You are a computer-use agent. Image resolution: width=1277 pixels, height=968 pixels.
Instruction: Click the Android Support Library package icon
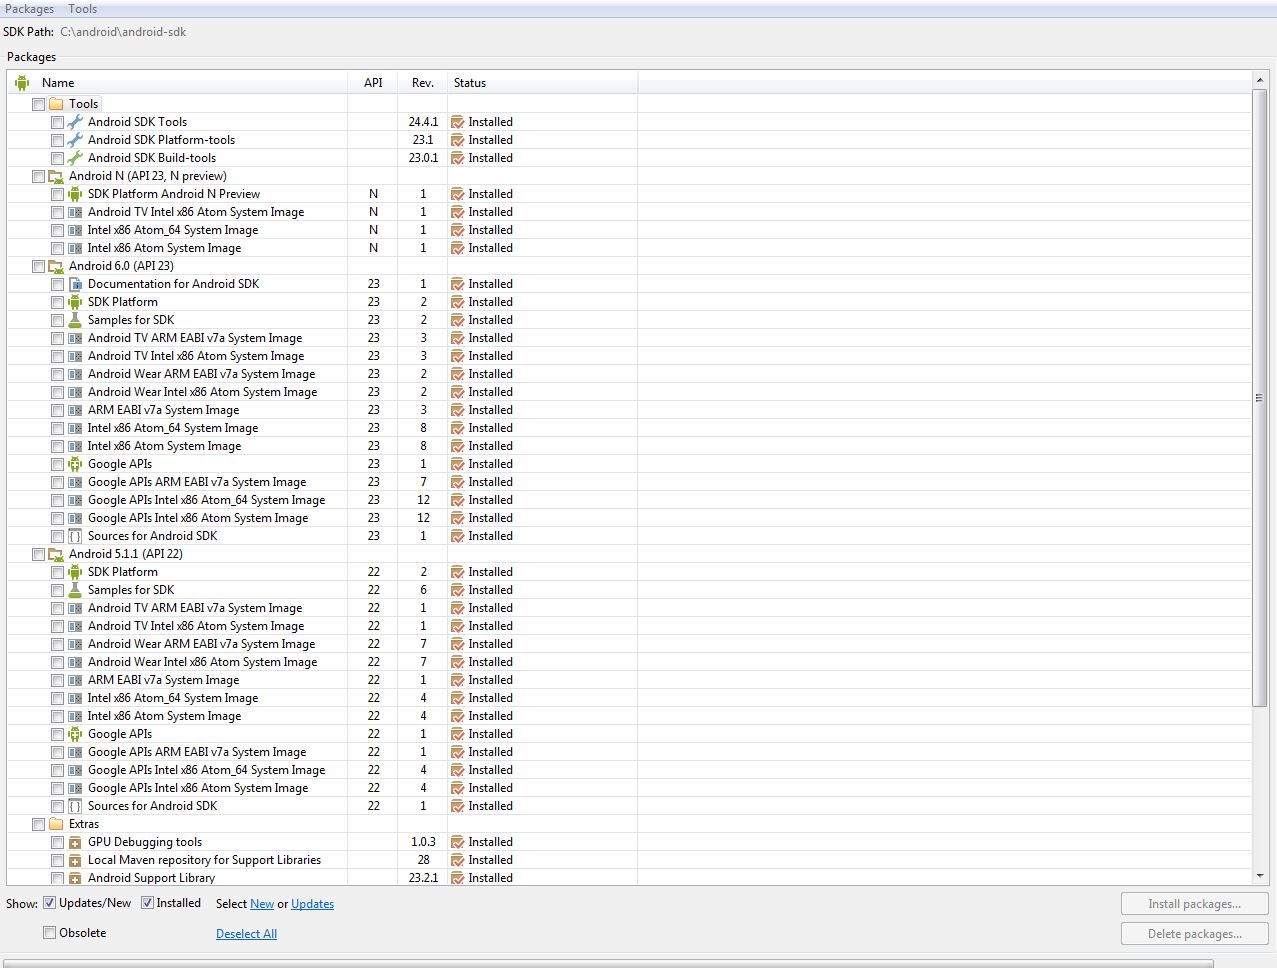point(75,878)
